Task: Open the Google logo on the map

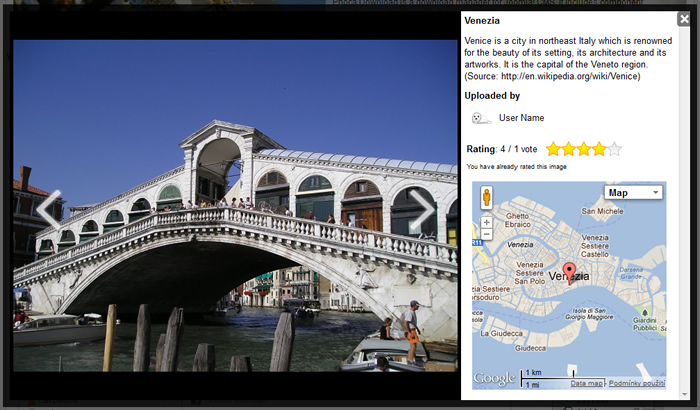Action: (494, 379)
